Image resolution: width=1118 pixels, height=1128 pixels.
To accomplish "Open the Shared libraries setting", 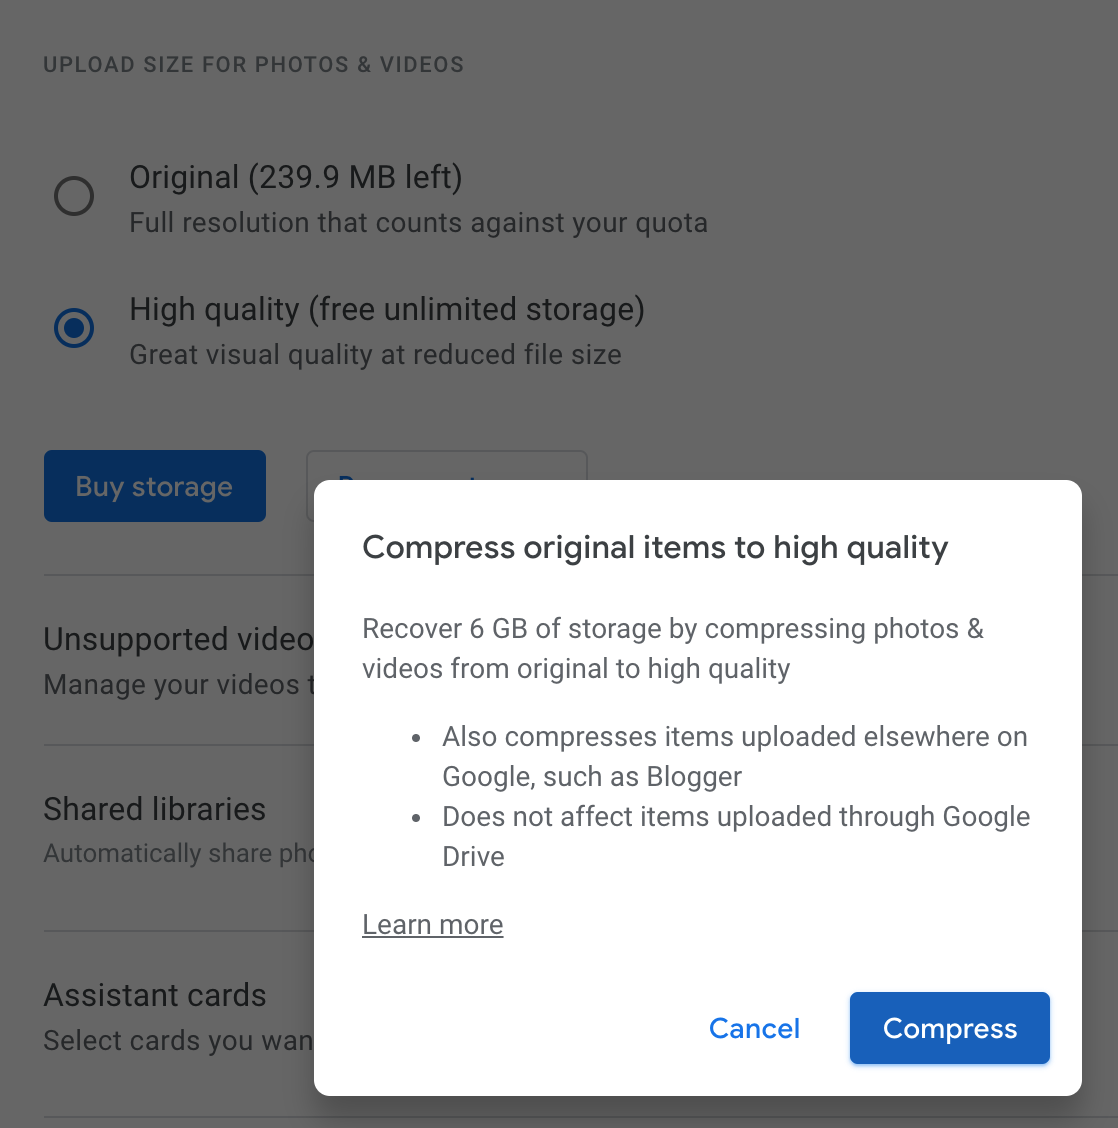I will click(154, 810).
